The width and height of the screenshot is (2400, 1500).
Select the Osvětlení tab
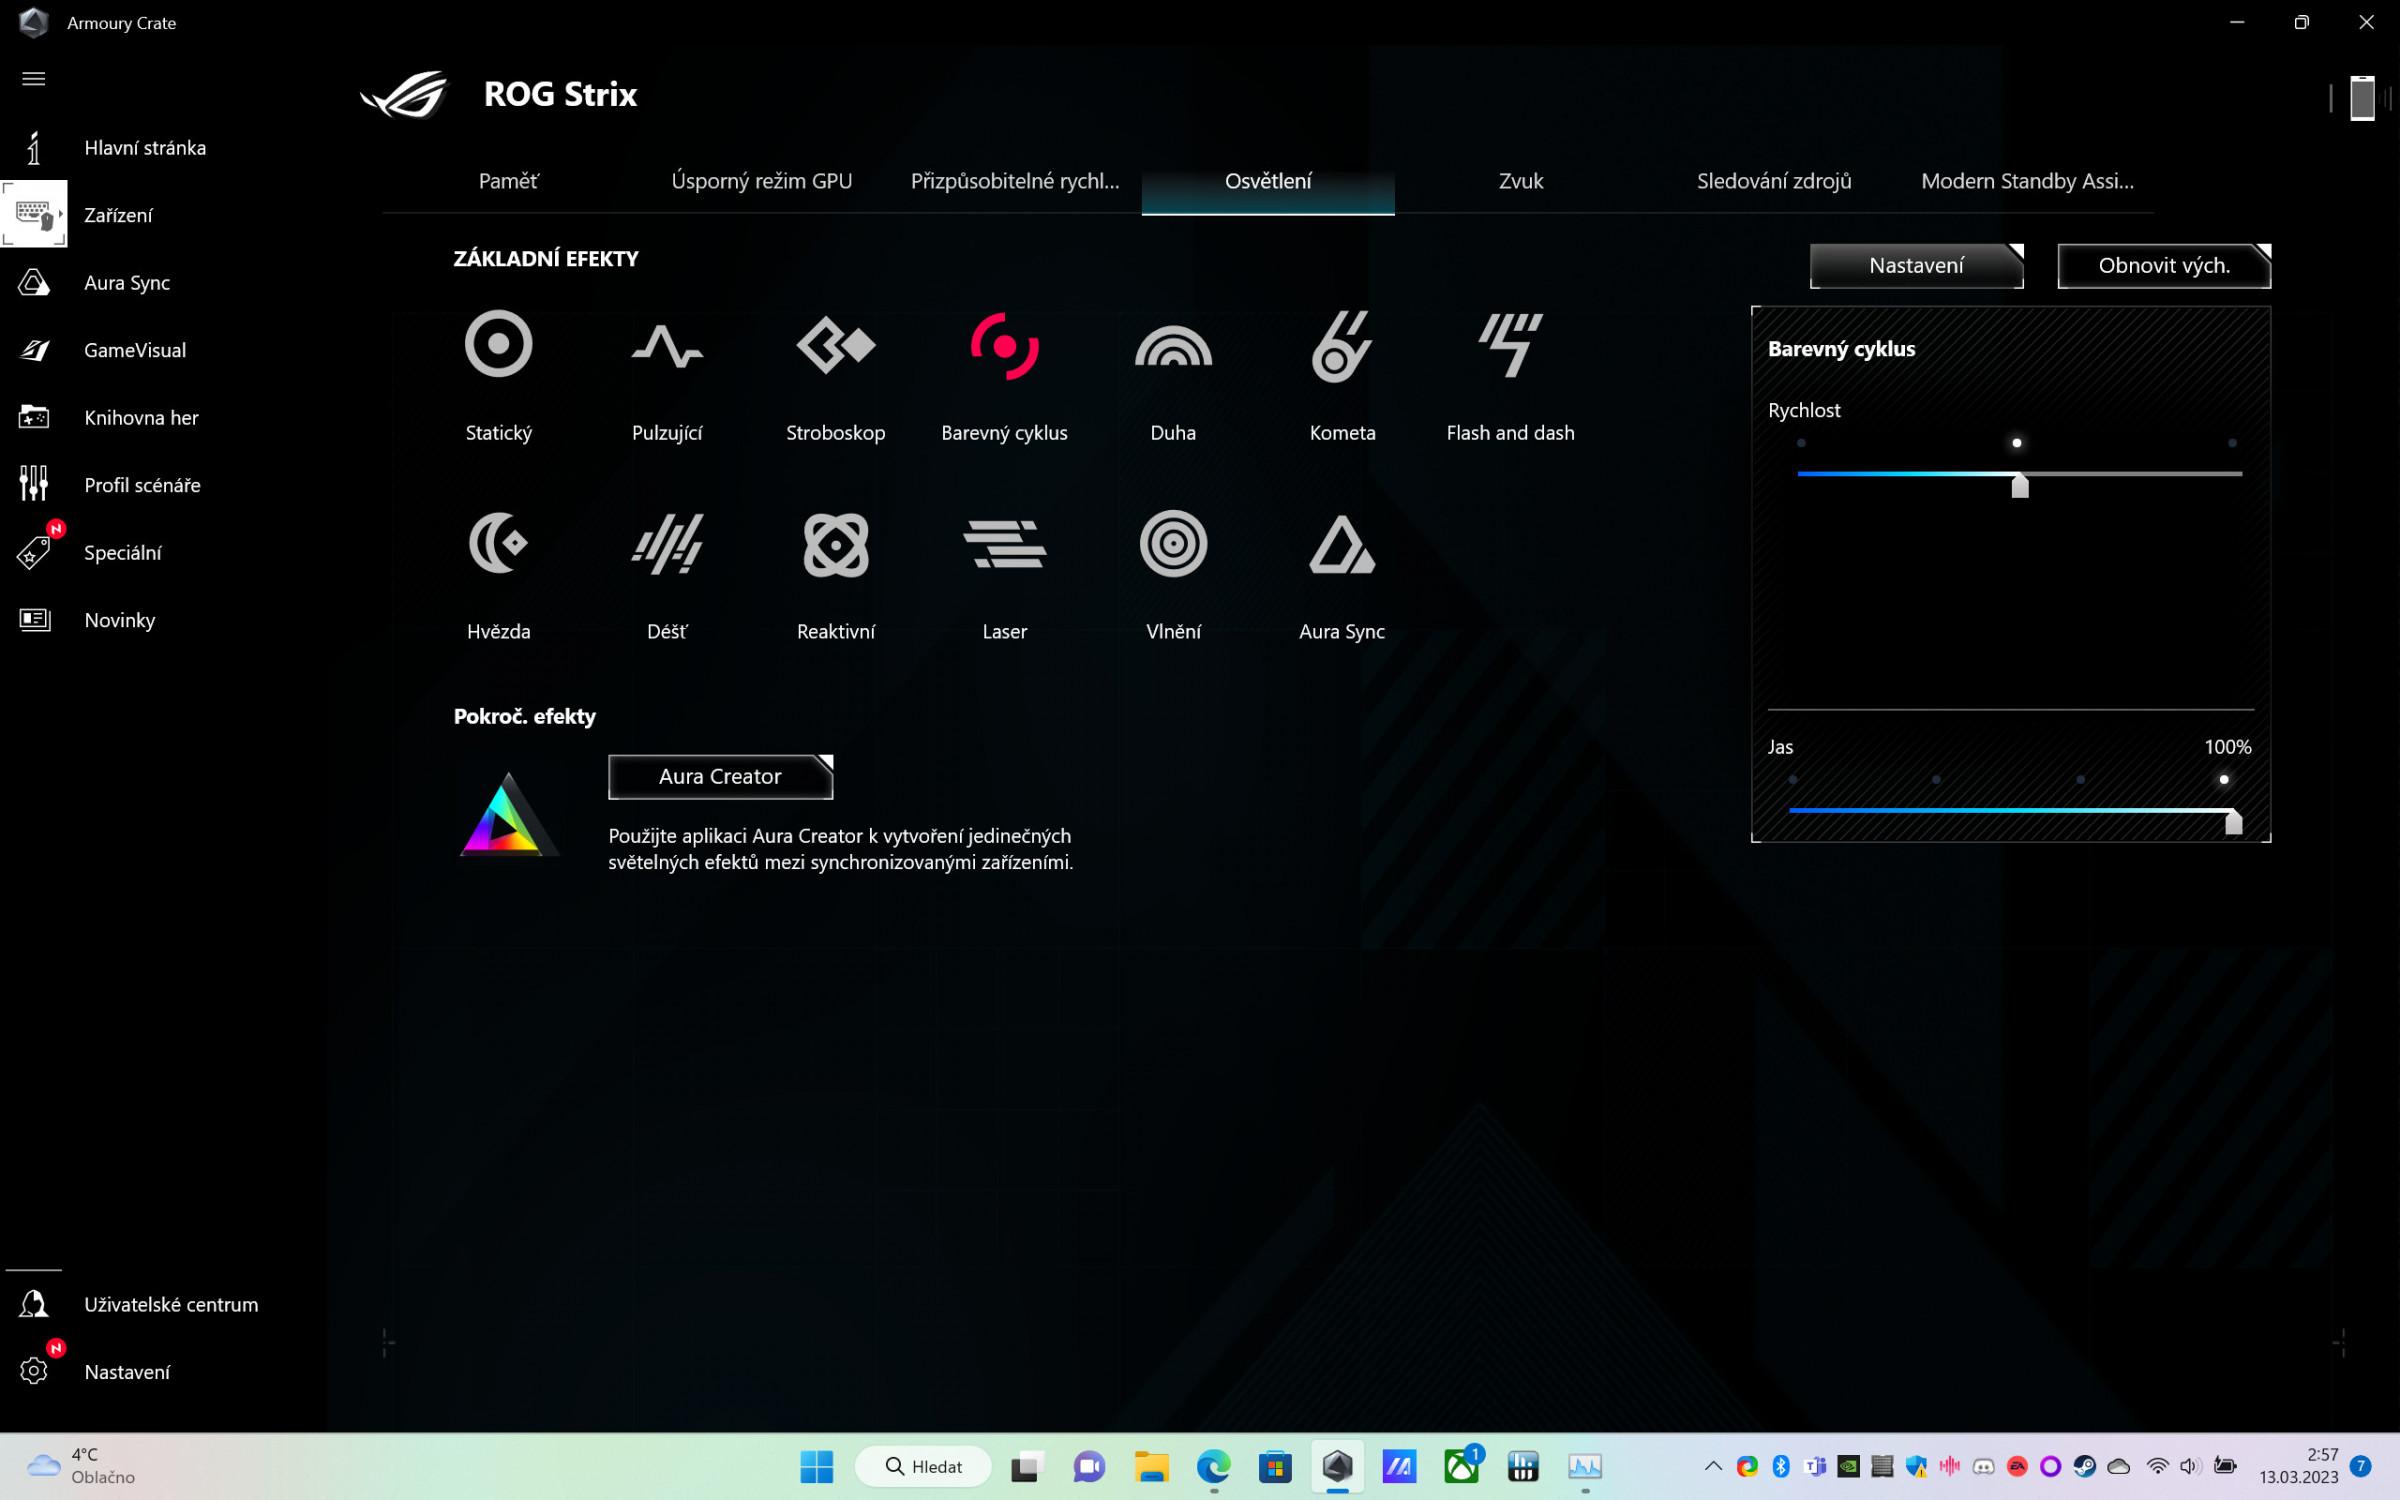pyautogui.click(x=1268, y=181)
